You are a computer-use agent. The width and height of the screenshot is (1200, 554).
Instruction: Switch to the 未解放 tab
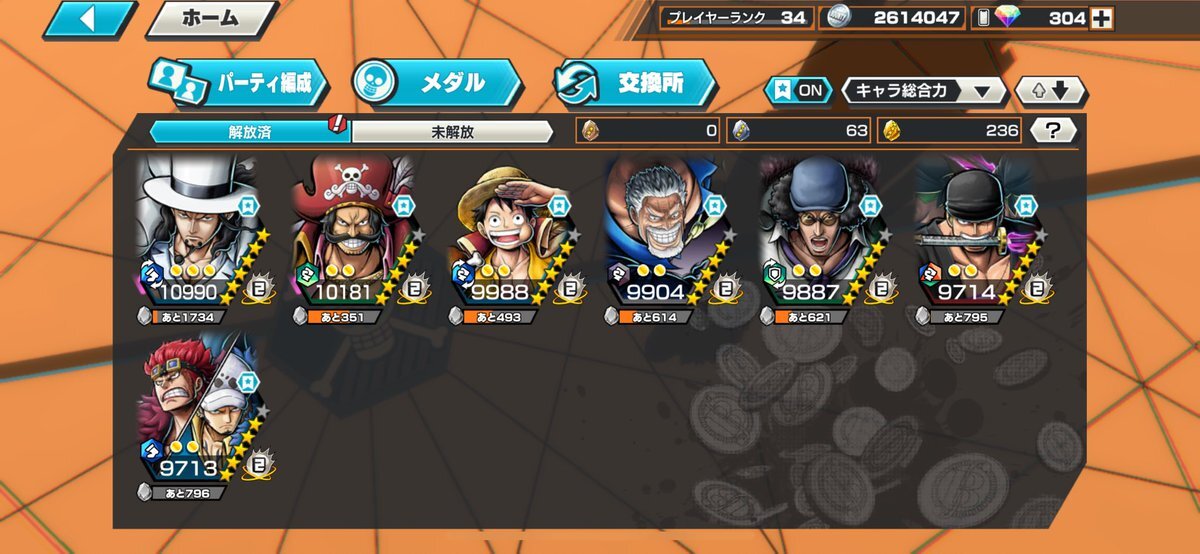pyautogui.click(x=452, y=131)
